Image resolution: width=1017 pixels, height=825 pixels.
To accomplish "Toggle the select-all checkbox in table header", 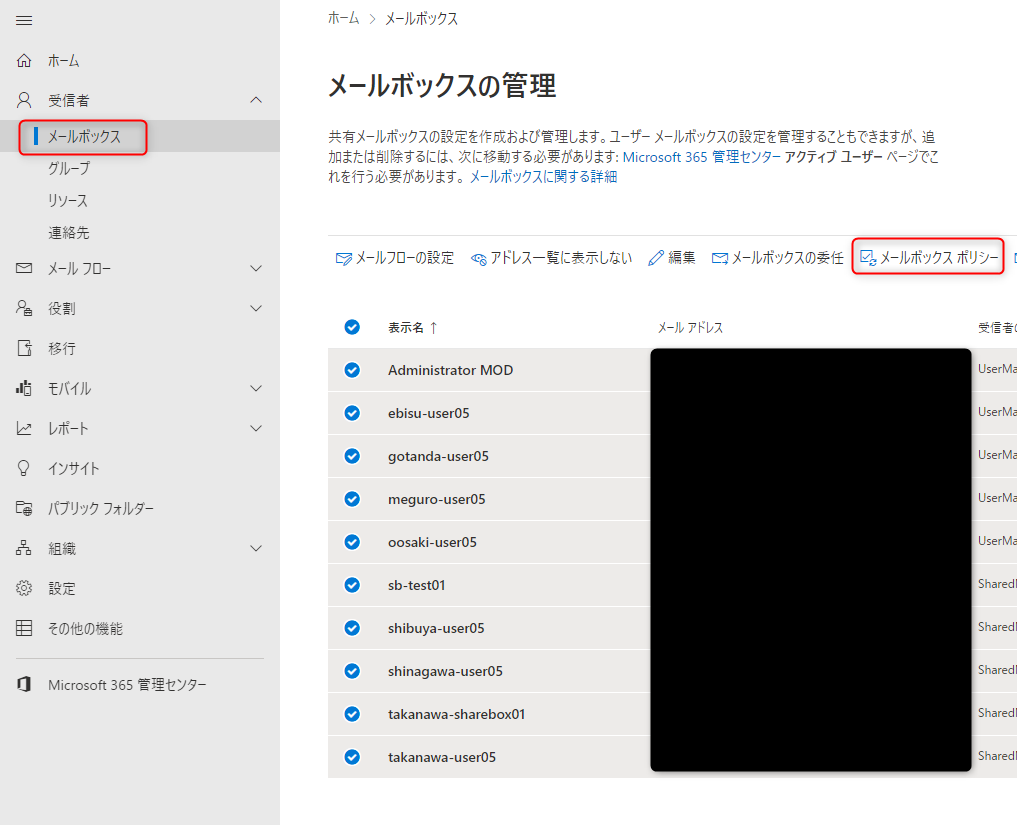I will pyautogui.click(x=353, y=327).
